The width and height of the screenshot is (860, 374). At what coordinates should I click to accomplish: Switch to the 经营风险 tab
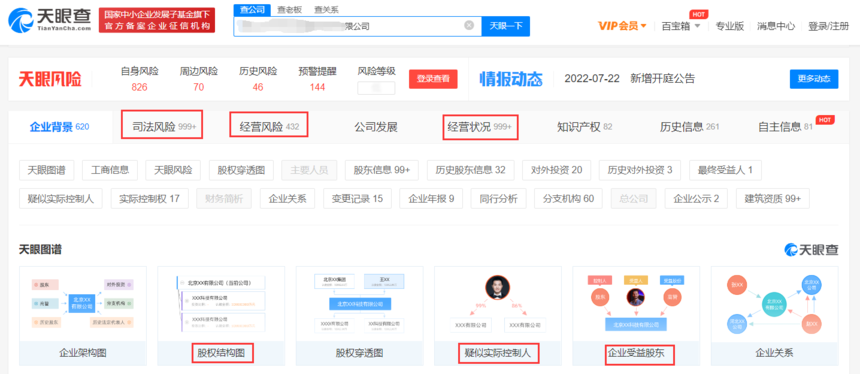click(x=269, y=127)
